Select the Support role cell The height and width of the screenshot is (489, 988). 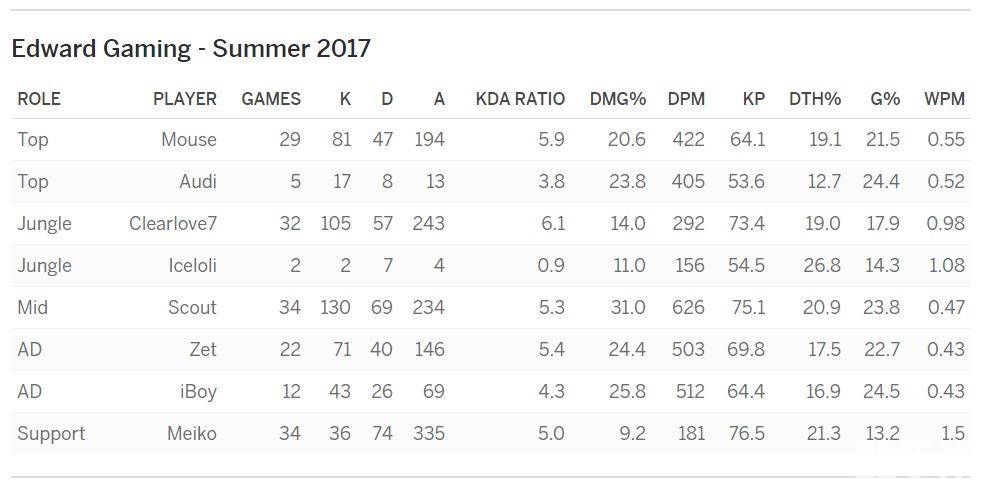pos(51,434)
